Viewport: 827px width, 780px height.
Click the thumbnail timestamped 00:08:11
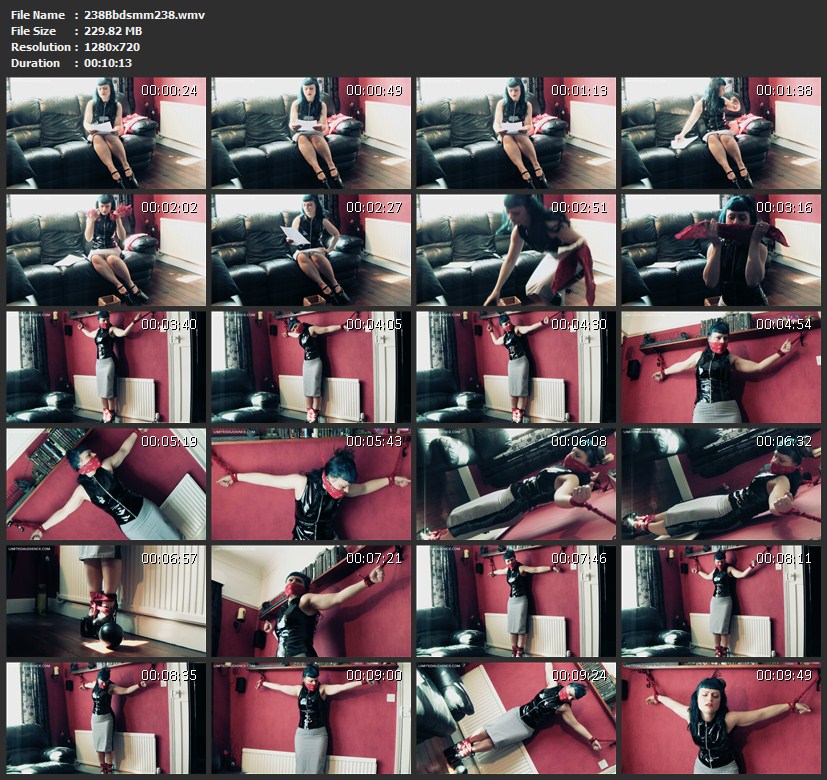(721, 601)
